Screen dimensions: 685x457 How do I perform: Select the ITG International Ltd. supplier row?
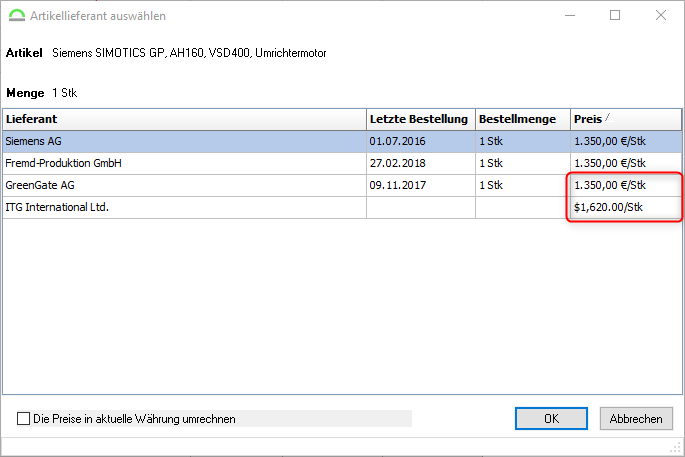coord(342,207)
